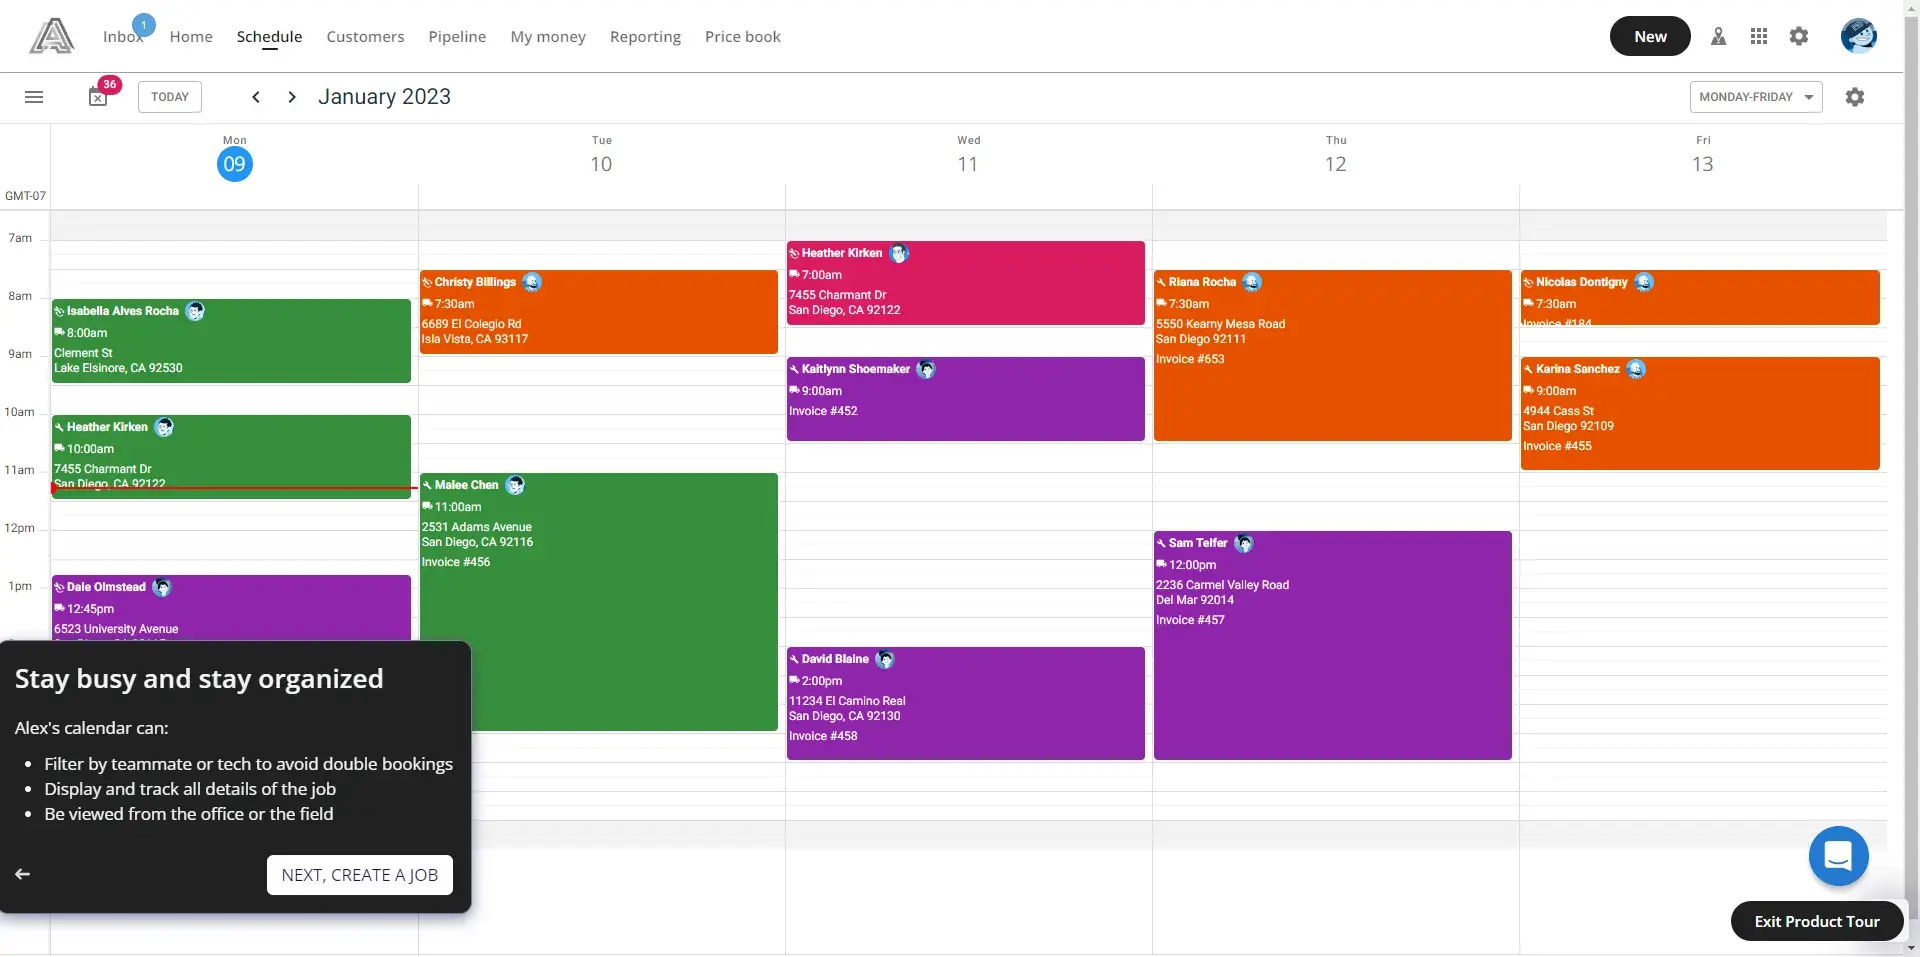Switch to the Customers tab
The height and width of the screenshot is (957, 1920).
pos(365,36)
